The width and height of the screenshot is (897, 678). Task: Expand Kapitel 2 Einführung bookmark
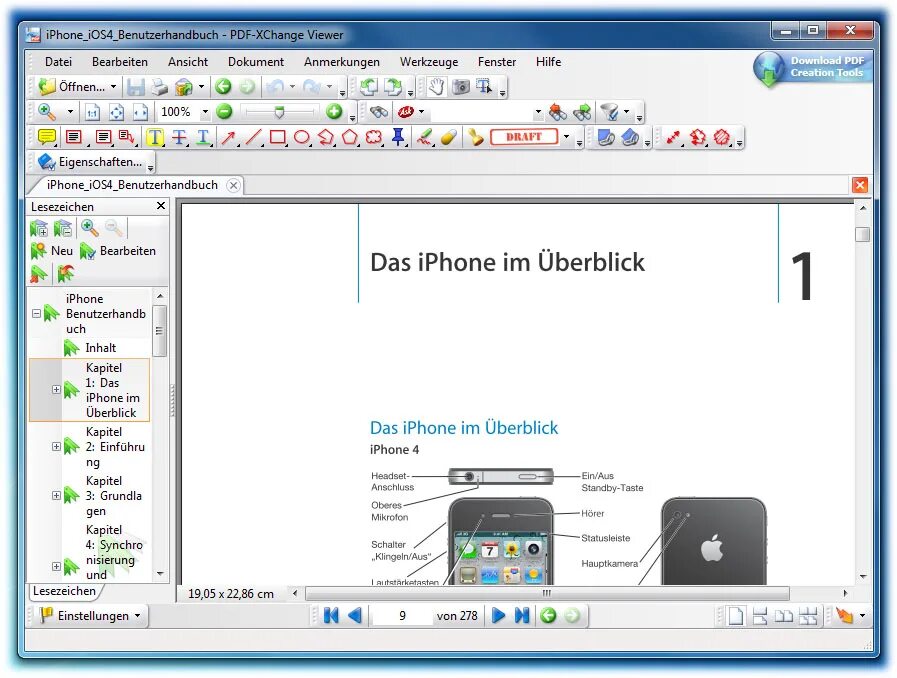[56, 446]
